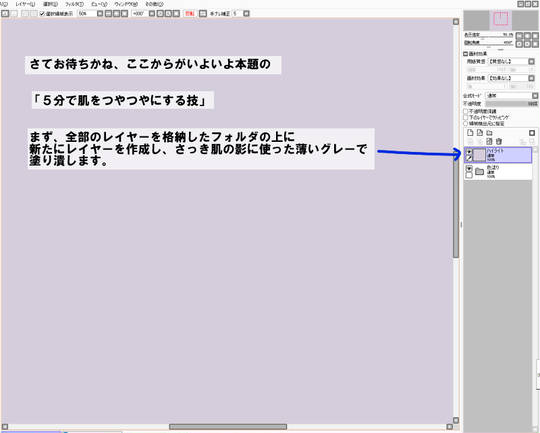Create a new normal layer
This screenshot has width=540, height=433.
tap(470, 133)
